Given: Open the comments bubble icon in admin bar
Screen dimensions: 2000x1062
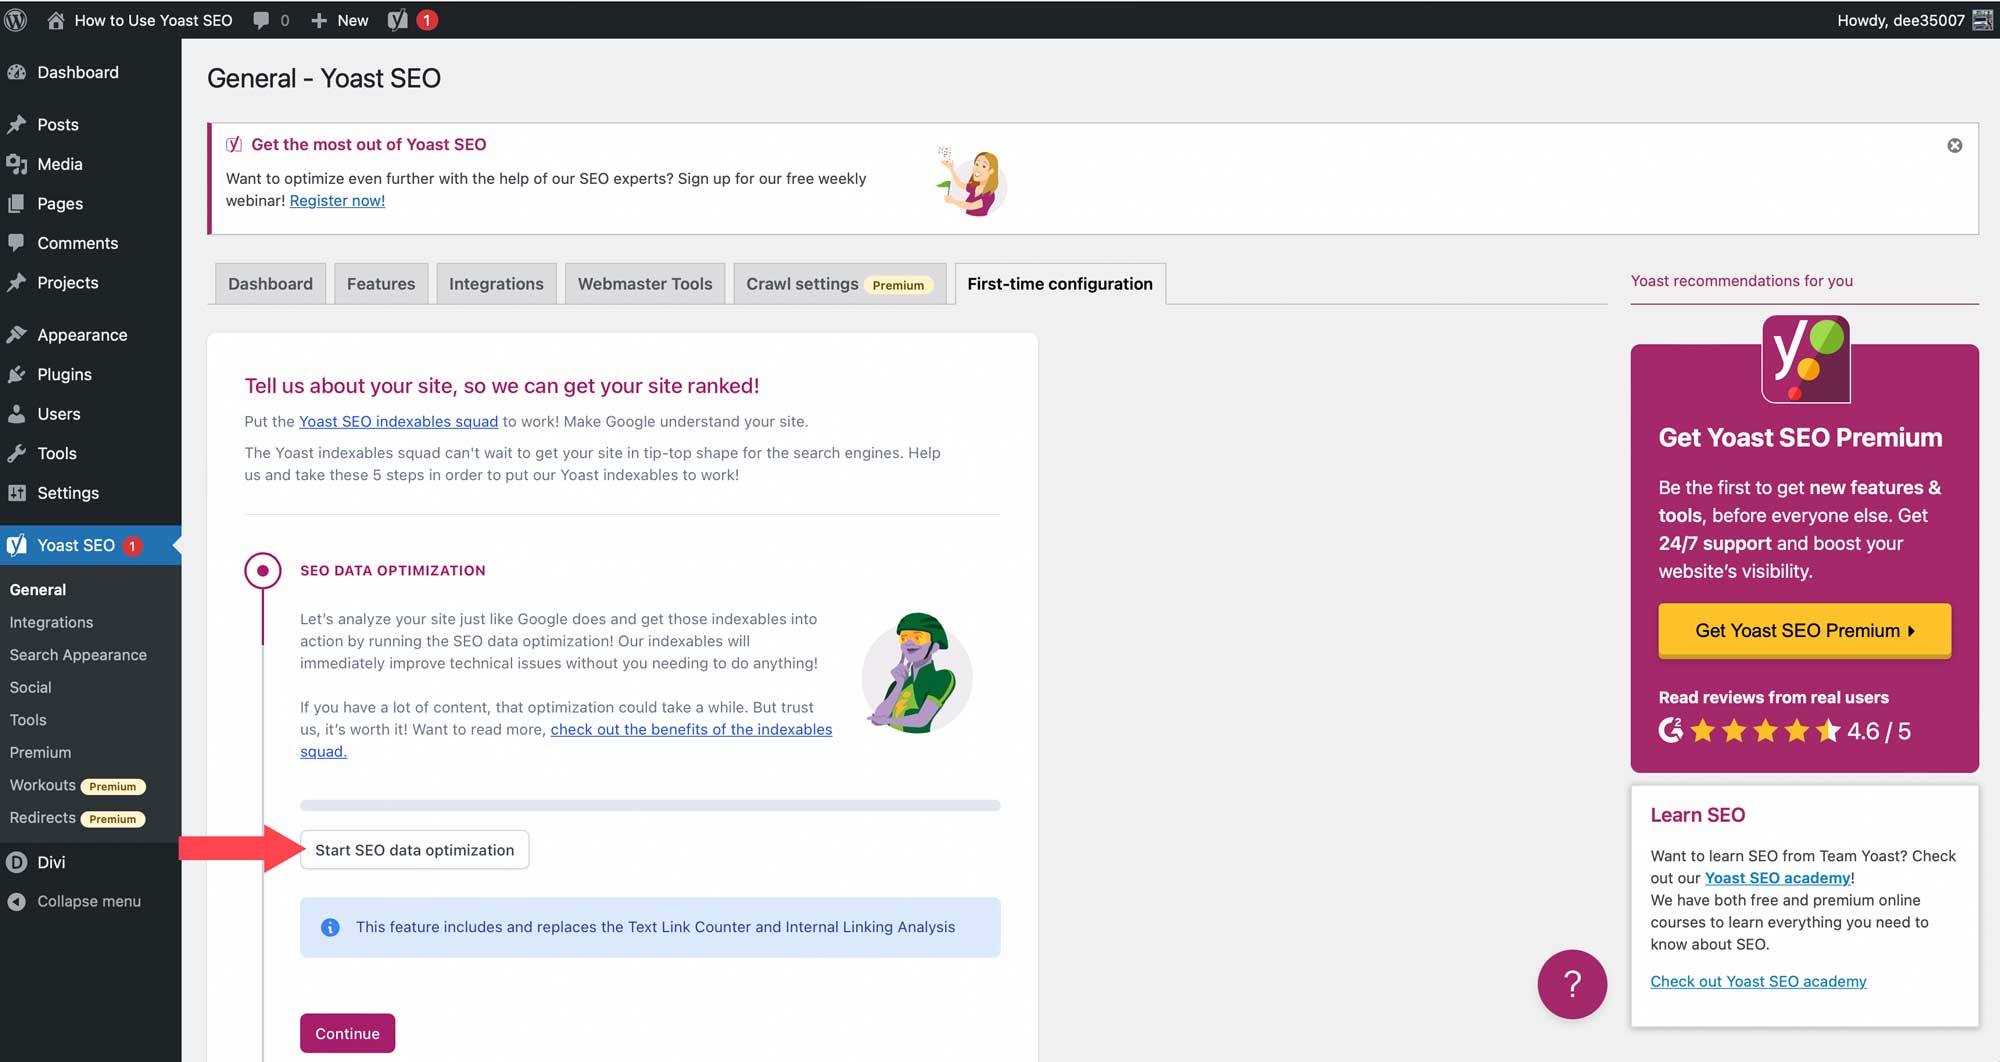Looking at the screenshot, I should 261,20.
